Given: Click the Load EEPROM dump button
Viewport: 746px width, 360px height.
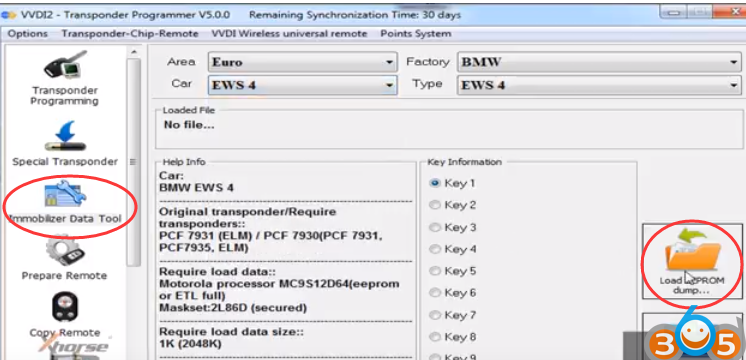Looking at the screenshot, I should click(x=692, y=262).
